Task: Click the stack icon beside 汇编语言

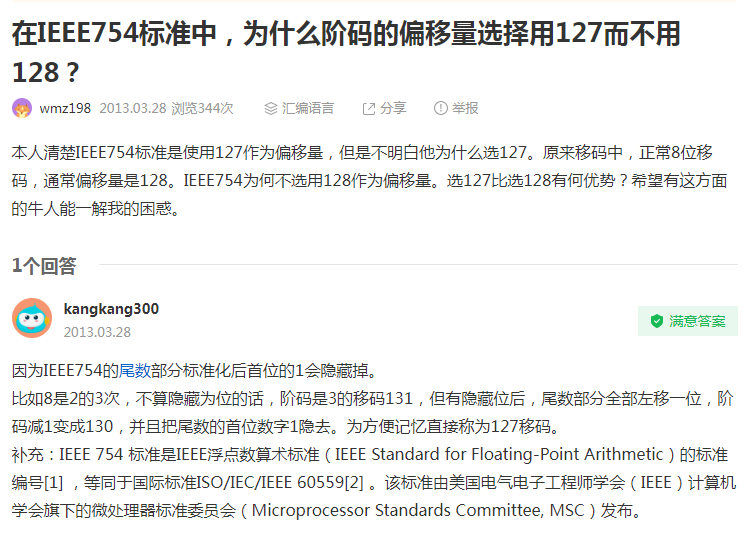Action: [x=270, y=108]
